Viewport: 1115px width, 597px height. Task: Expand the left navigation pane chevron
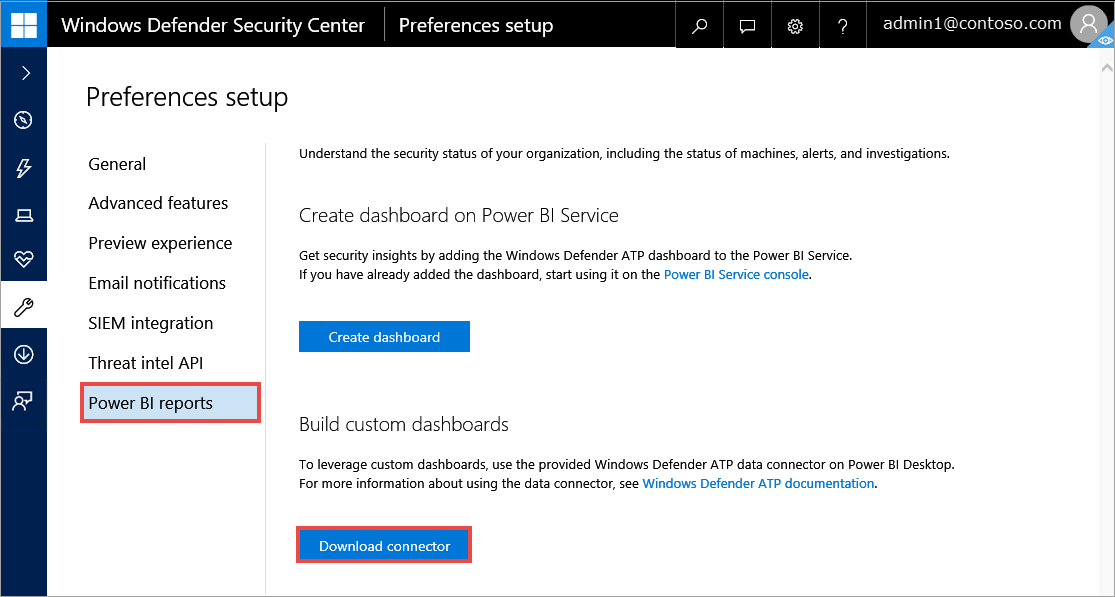pyautogui.click(x=25, y=73)
